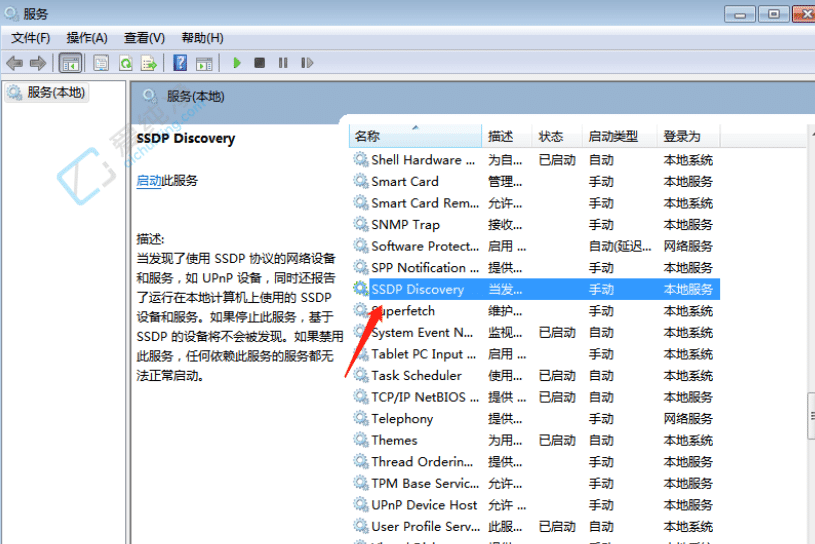This screenshot has height=544, width=815.
Task: Click the gear icon beside SPP Notification
Action: (x=361, y=268)
